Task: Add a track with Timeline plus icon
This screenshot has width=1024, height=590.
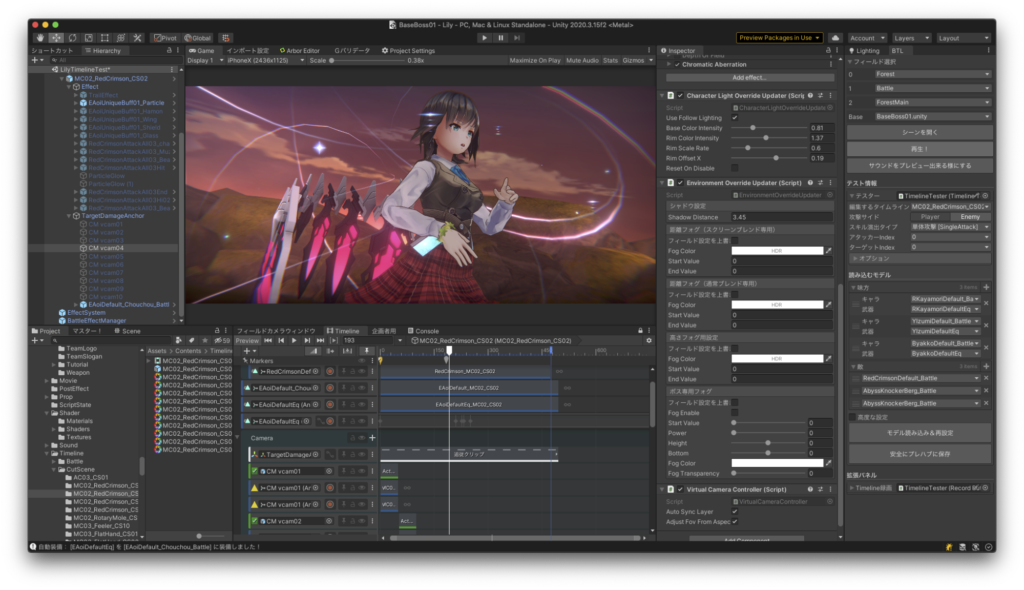Action: click(x=248, y=351)
